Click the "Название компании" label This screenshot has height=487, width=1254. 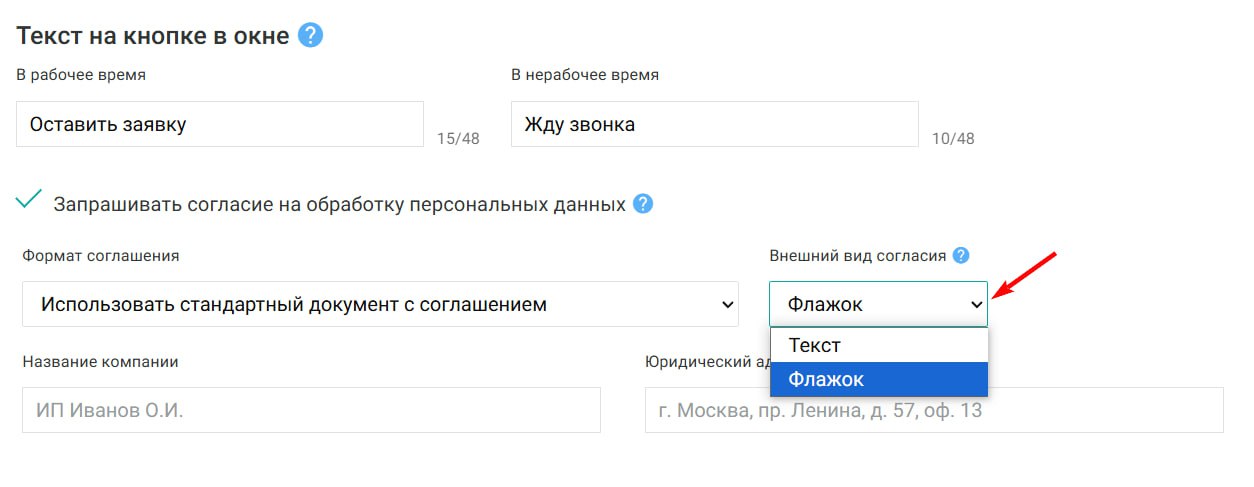click(x=100, y=361)
